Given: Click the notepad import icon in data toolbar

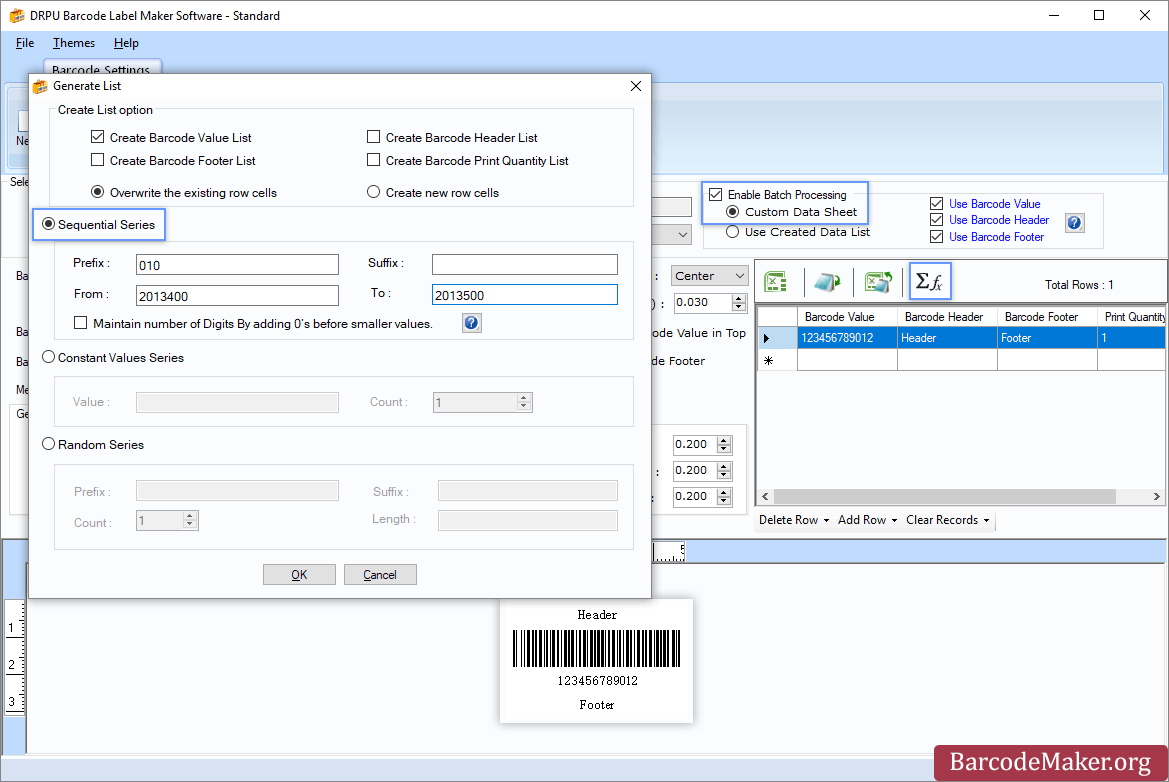Looking at the screenshot, I should pyautogui.click(x=827, y=282).
